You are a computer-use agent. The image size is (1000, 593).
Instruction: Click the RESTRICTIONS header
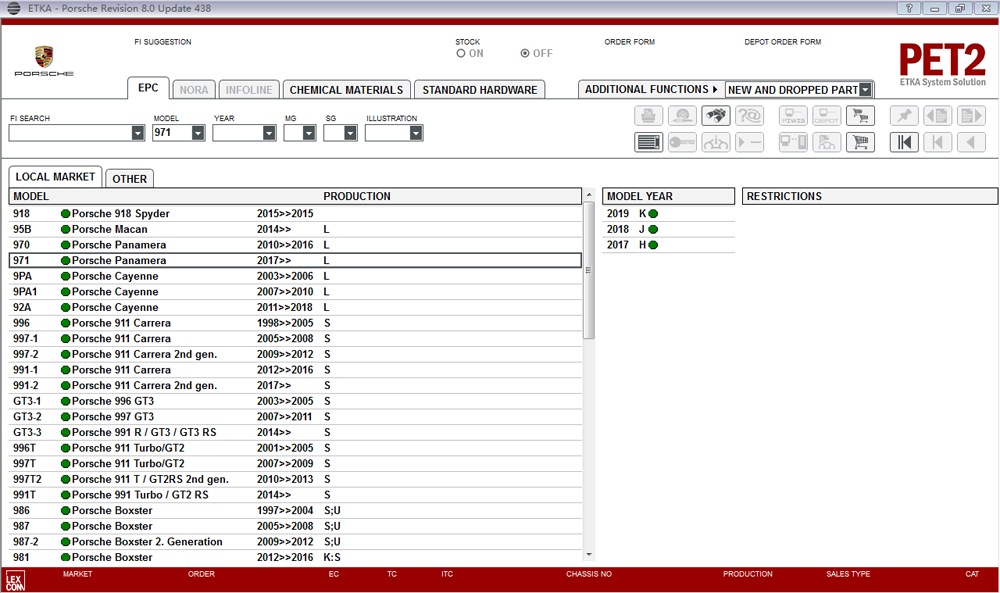870,196
